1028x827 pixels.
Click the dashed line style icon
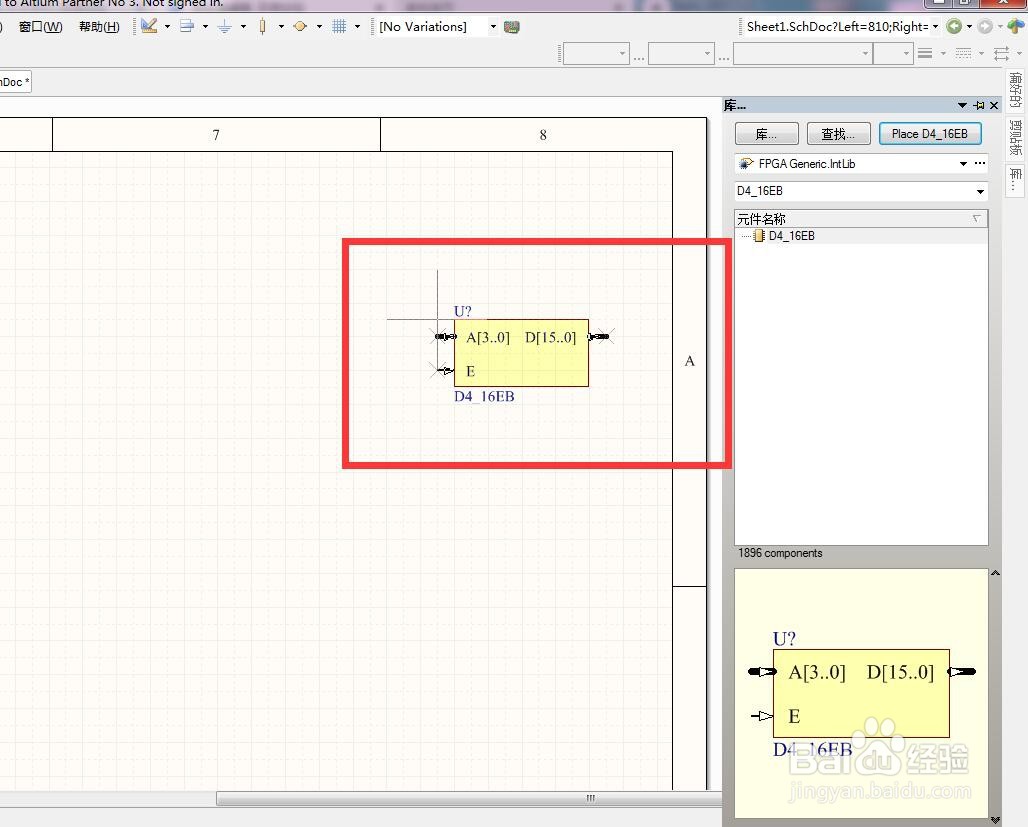pos(963,53)
